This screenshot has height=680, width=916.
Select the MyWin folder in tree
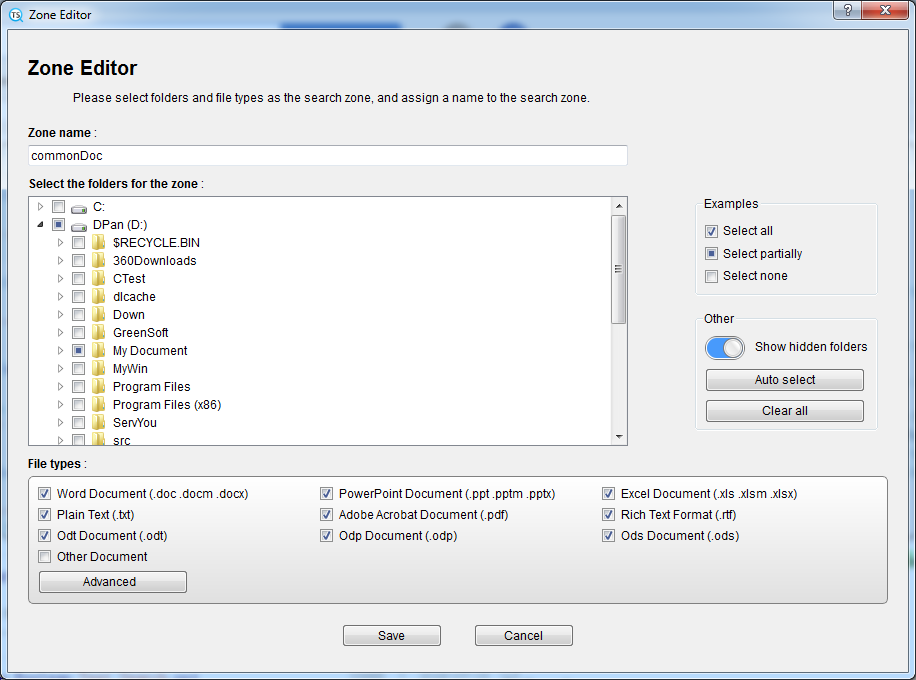click(x=130, y=369)
